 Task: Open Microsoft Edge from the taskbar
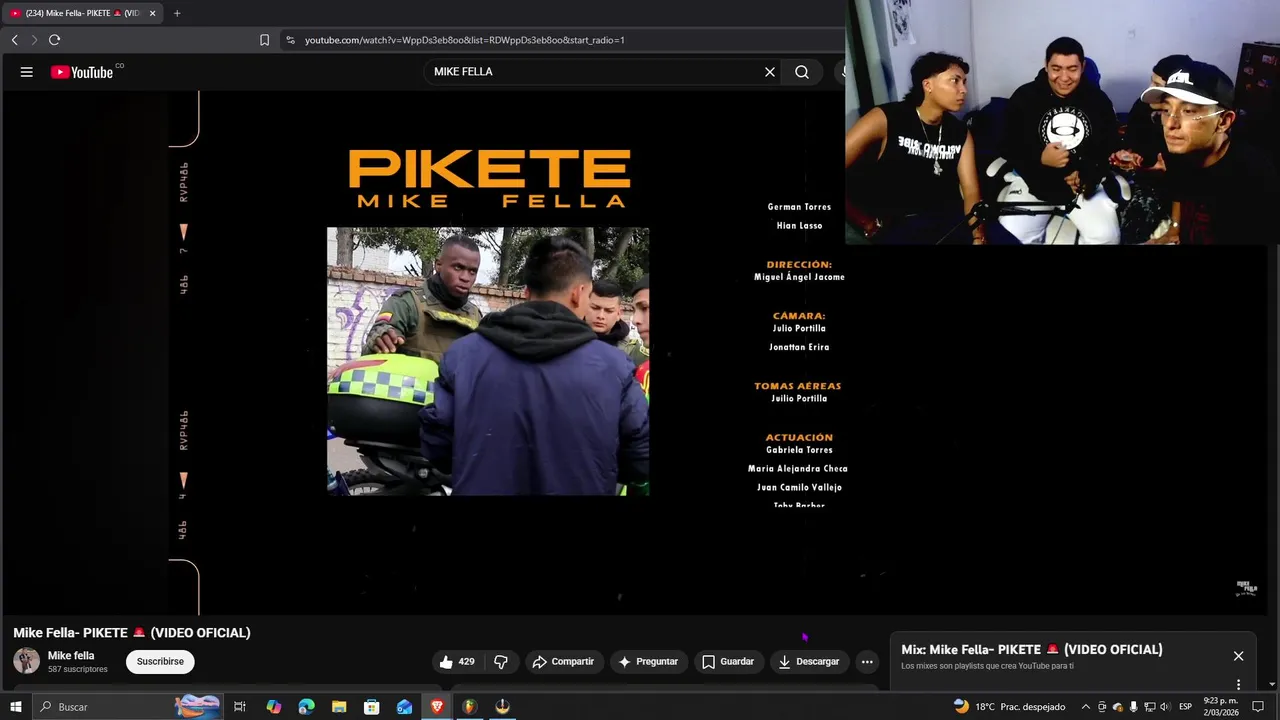click(x=306, y=707)
